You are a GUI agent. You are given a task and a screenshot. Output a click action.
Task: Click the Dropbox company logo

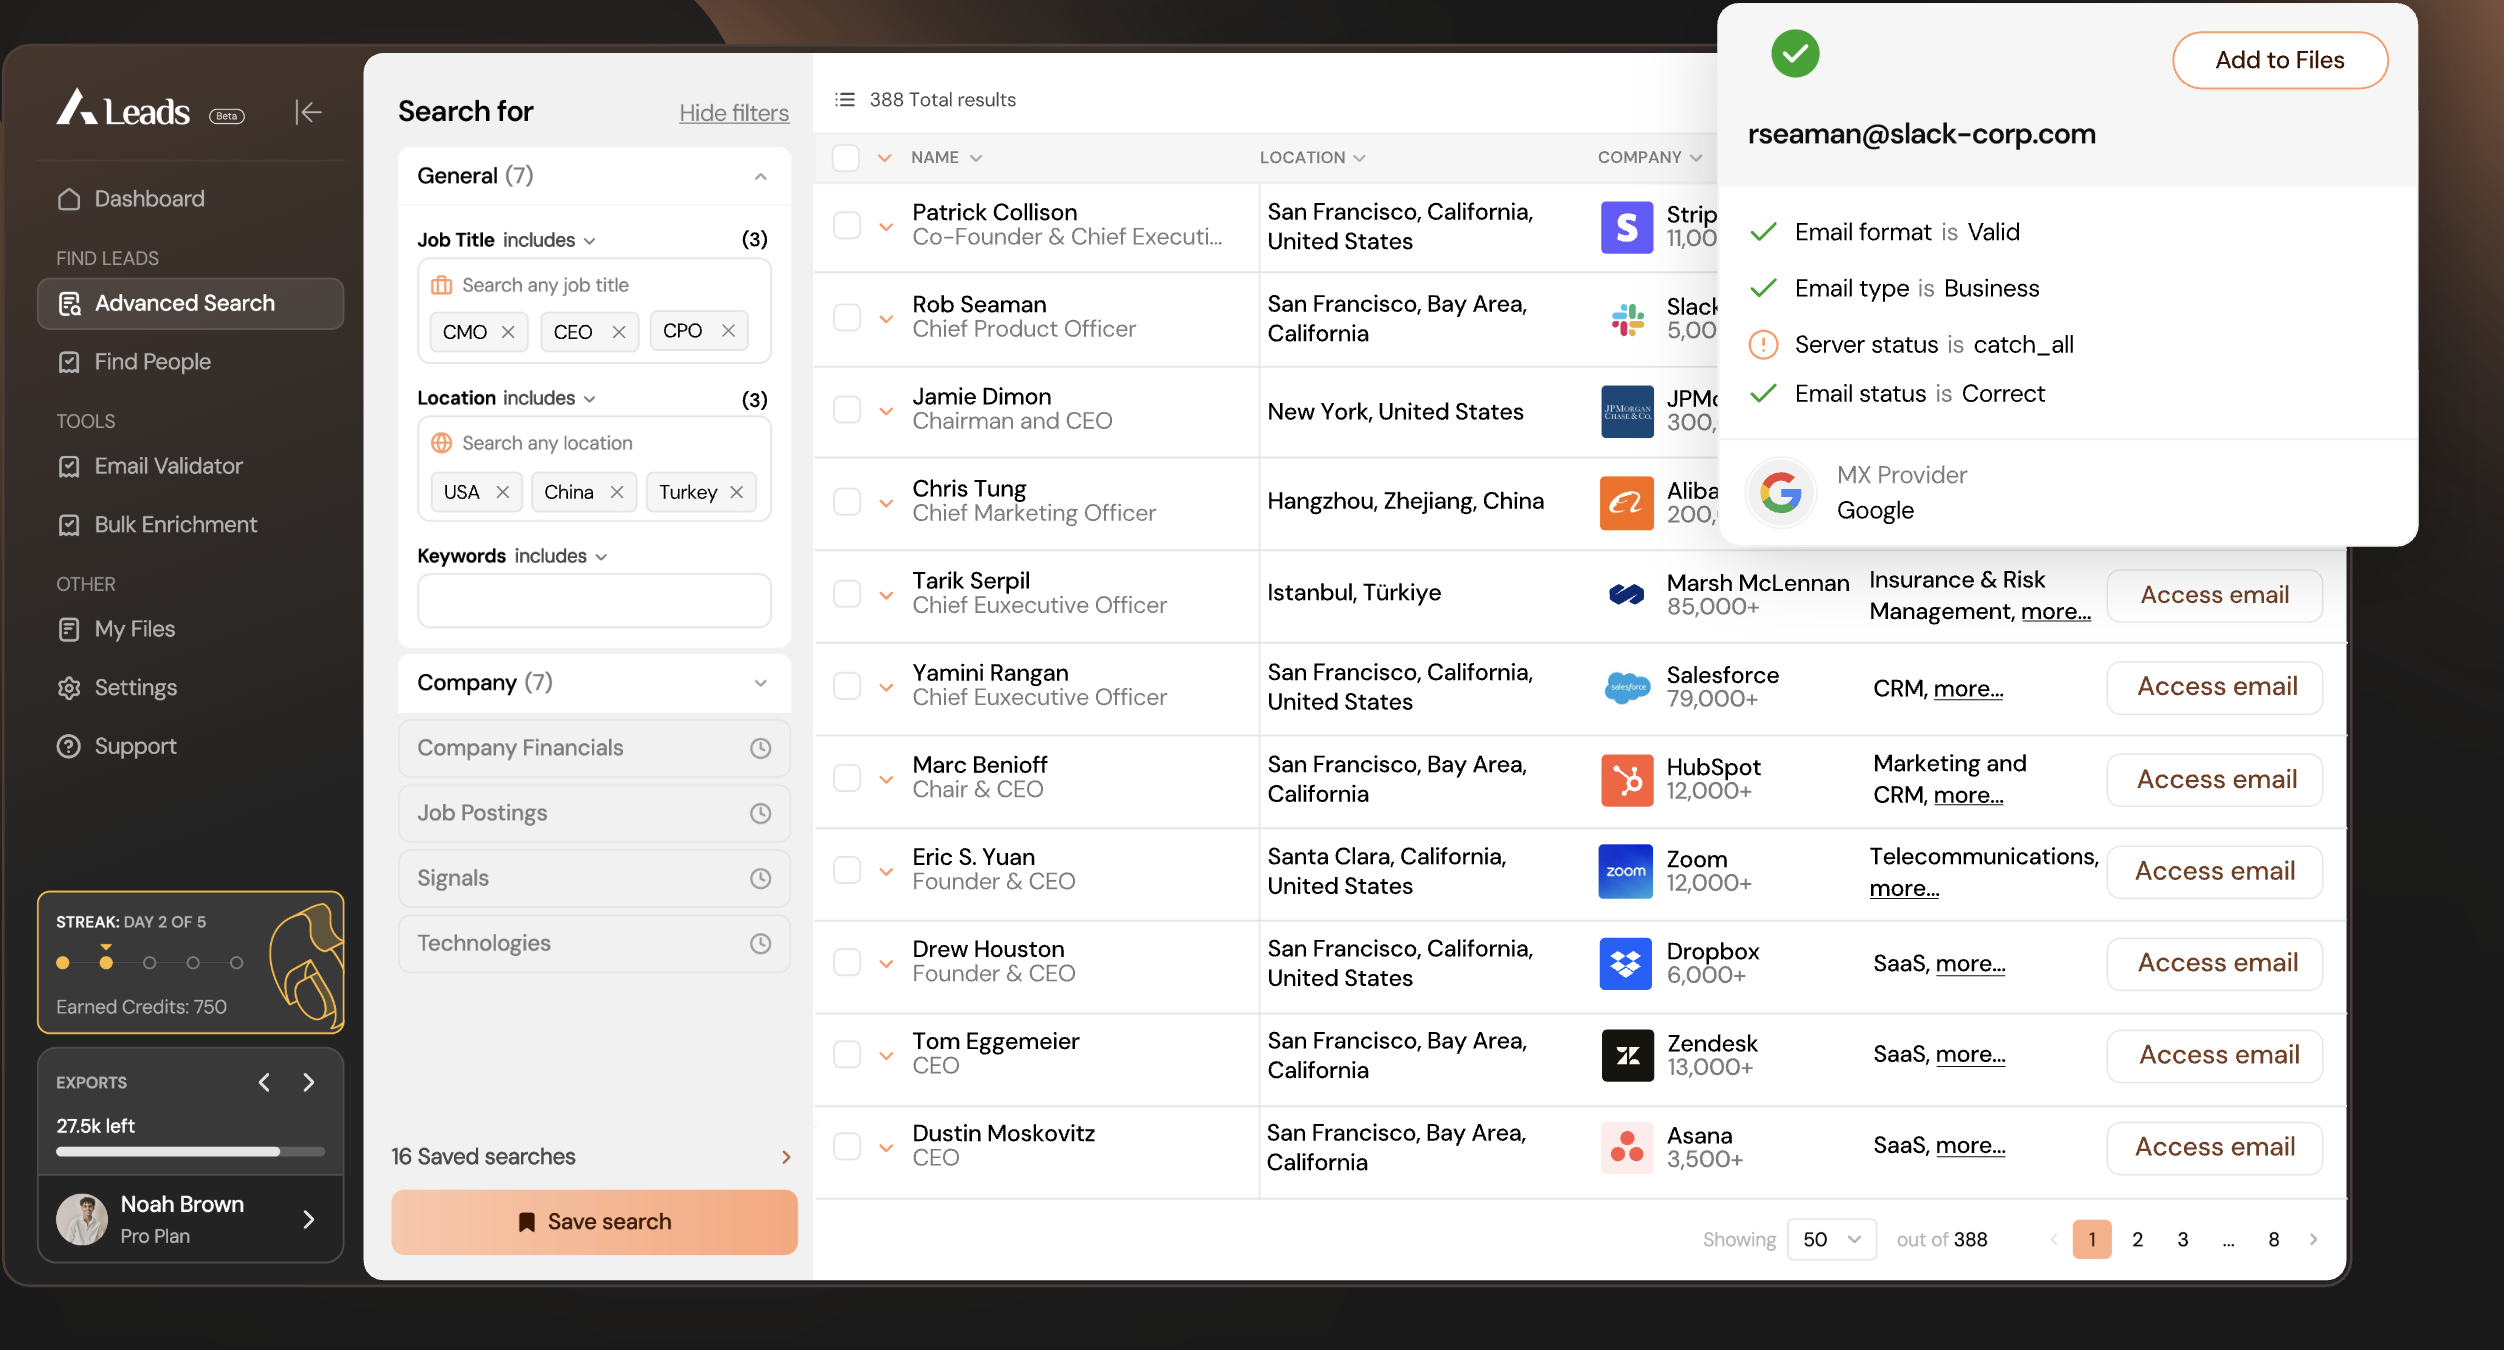point(1625,963)
